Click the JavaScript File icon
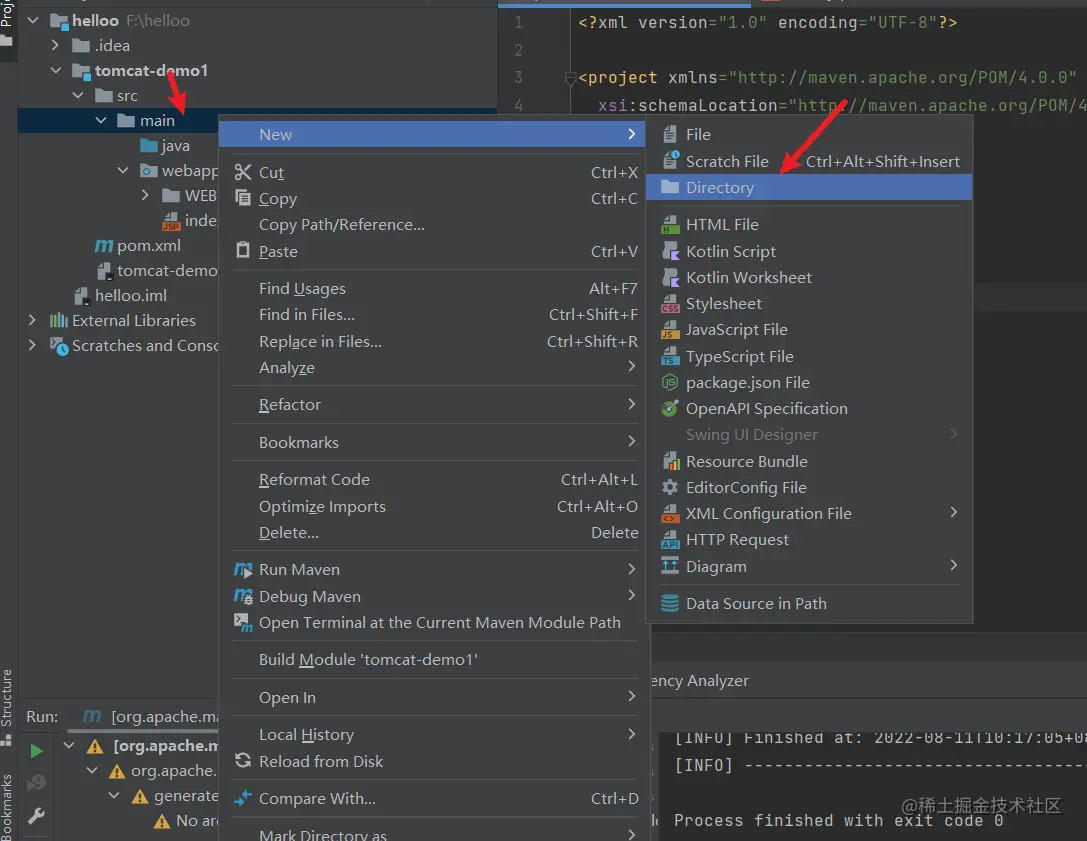This screenshot has height=841, width=1087. [670, 330]
